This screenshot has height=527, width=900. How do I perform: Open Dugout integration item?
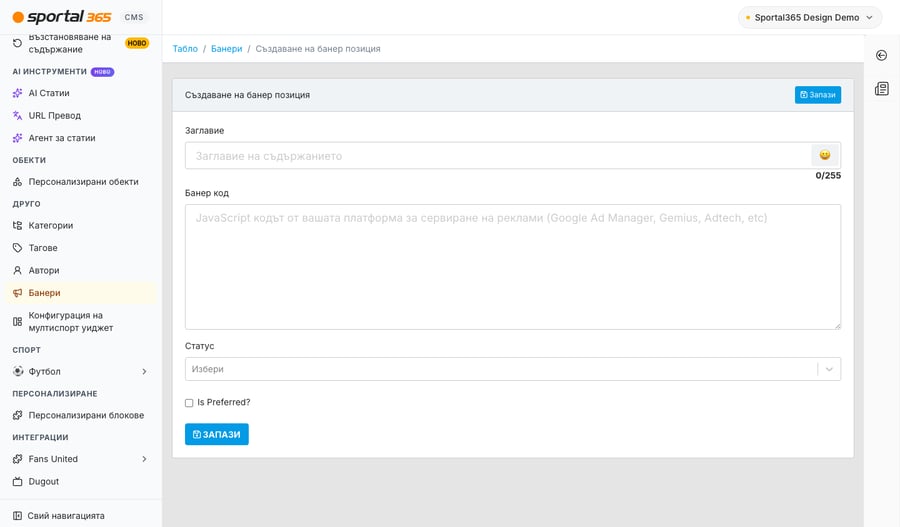tap(80, 481)
